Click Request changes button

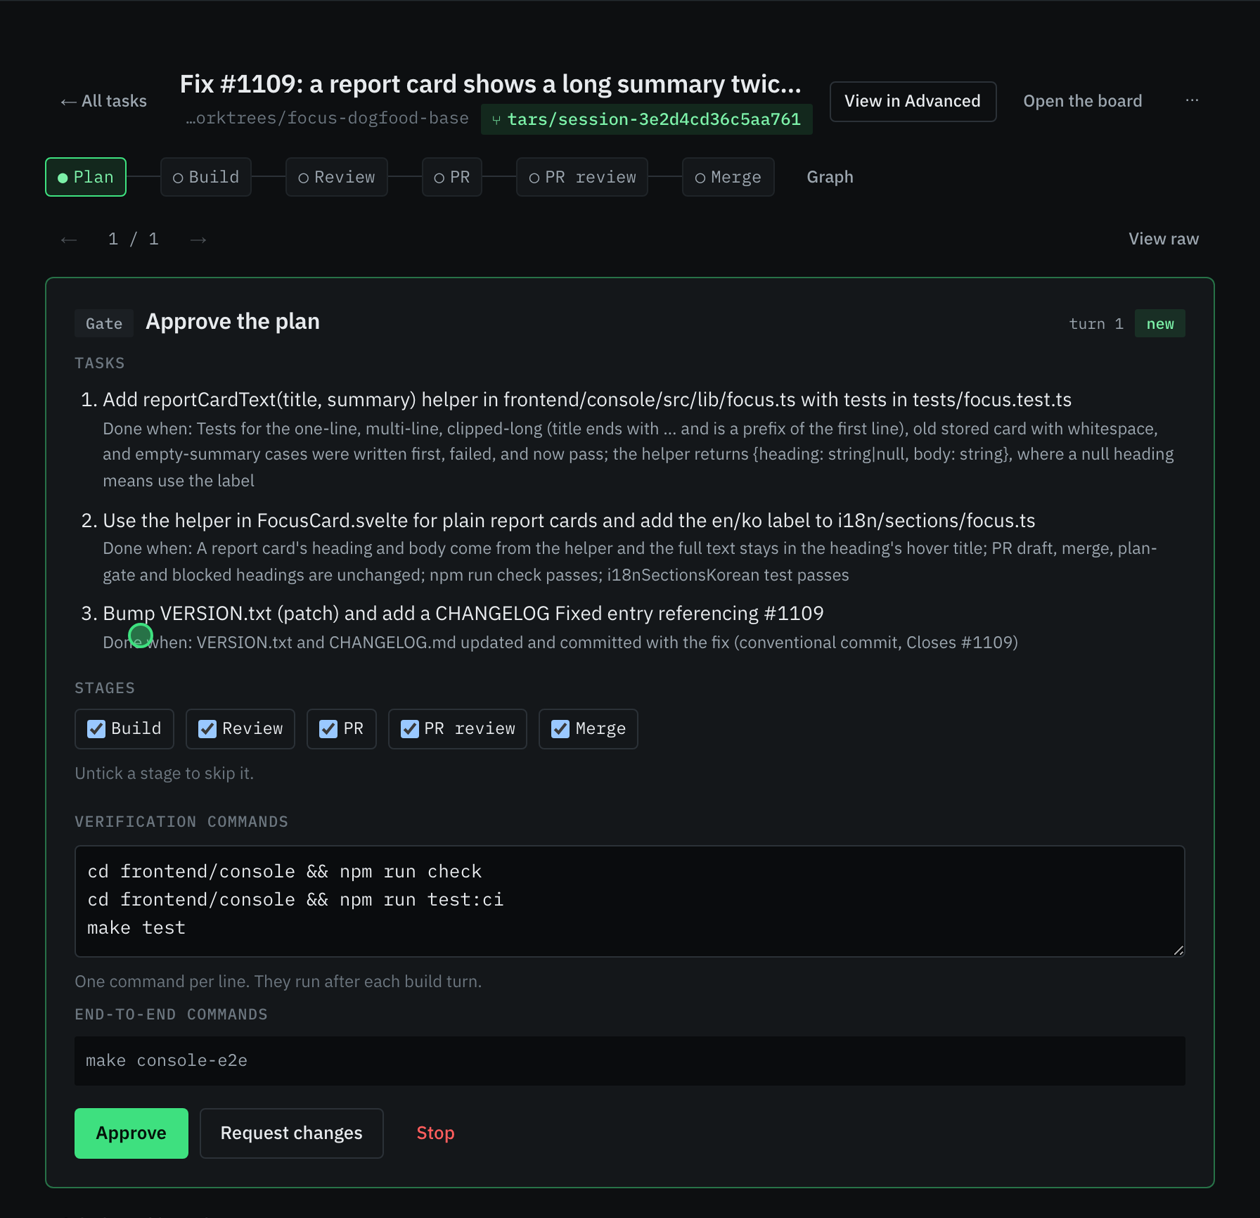click(x=291, y=1133)
